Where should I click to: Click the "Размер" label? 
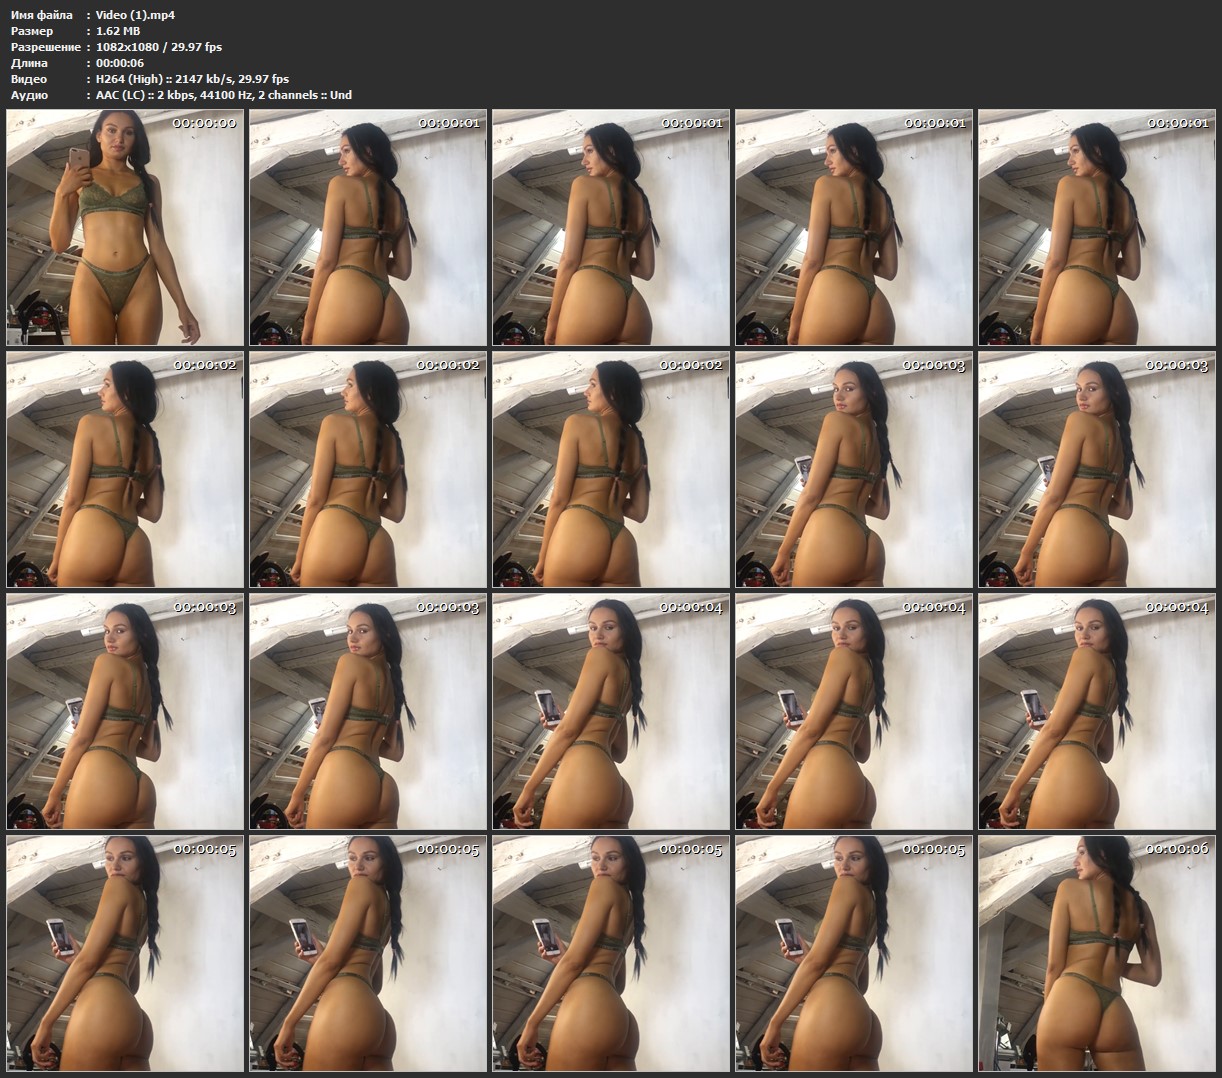tap(30, 31)
